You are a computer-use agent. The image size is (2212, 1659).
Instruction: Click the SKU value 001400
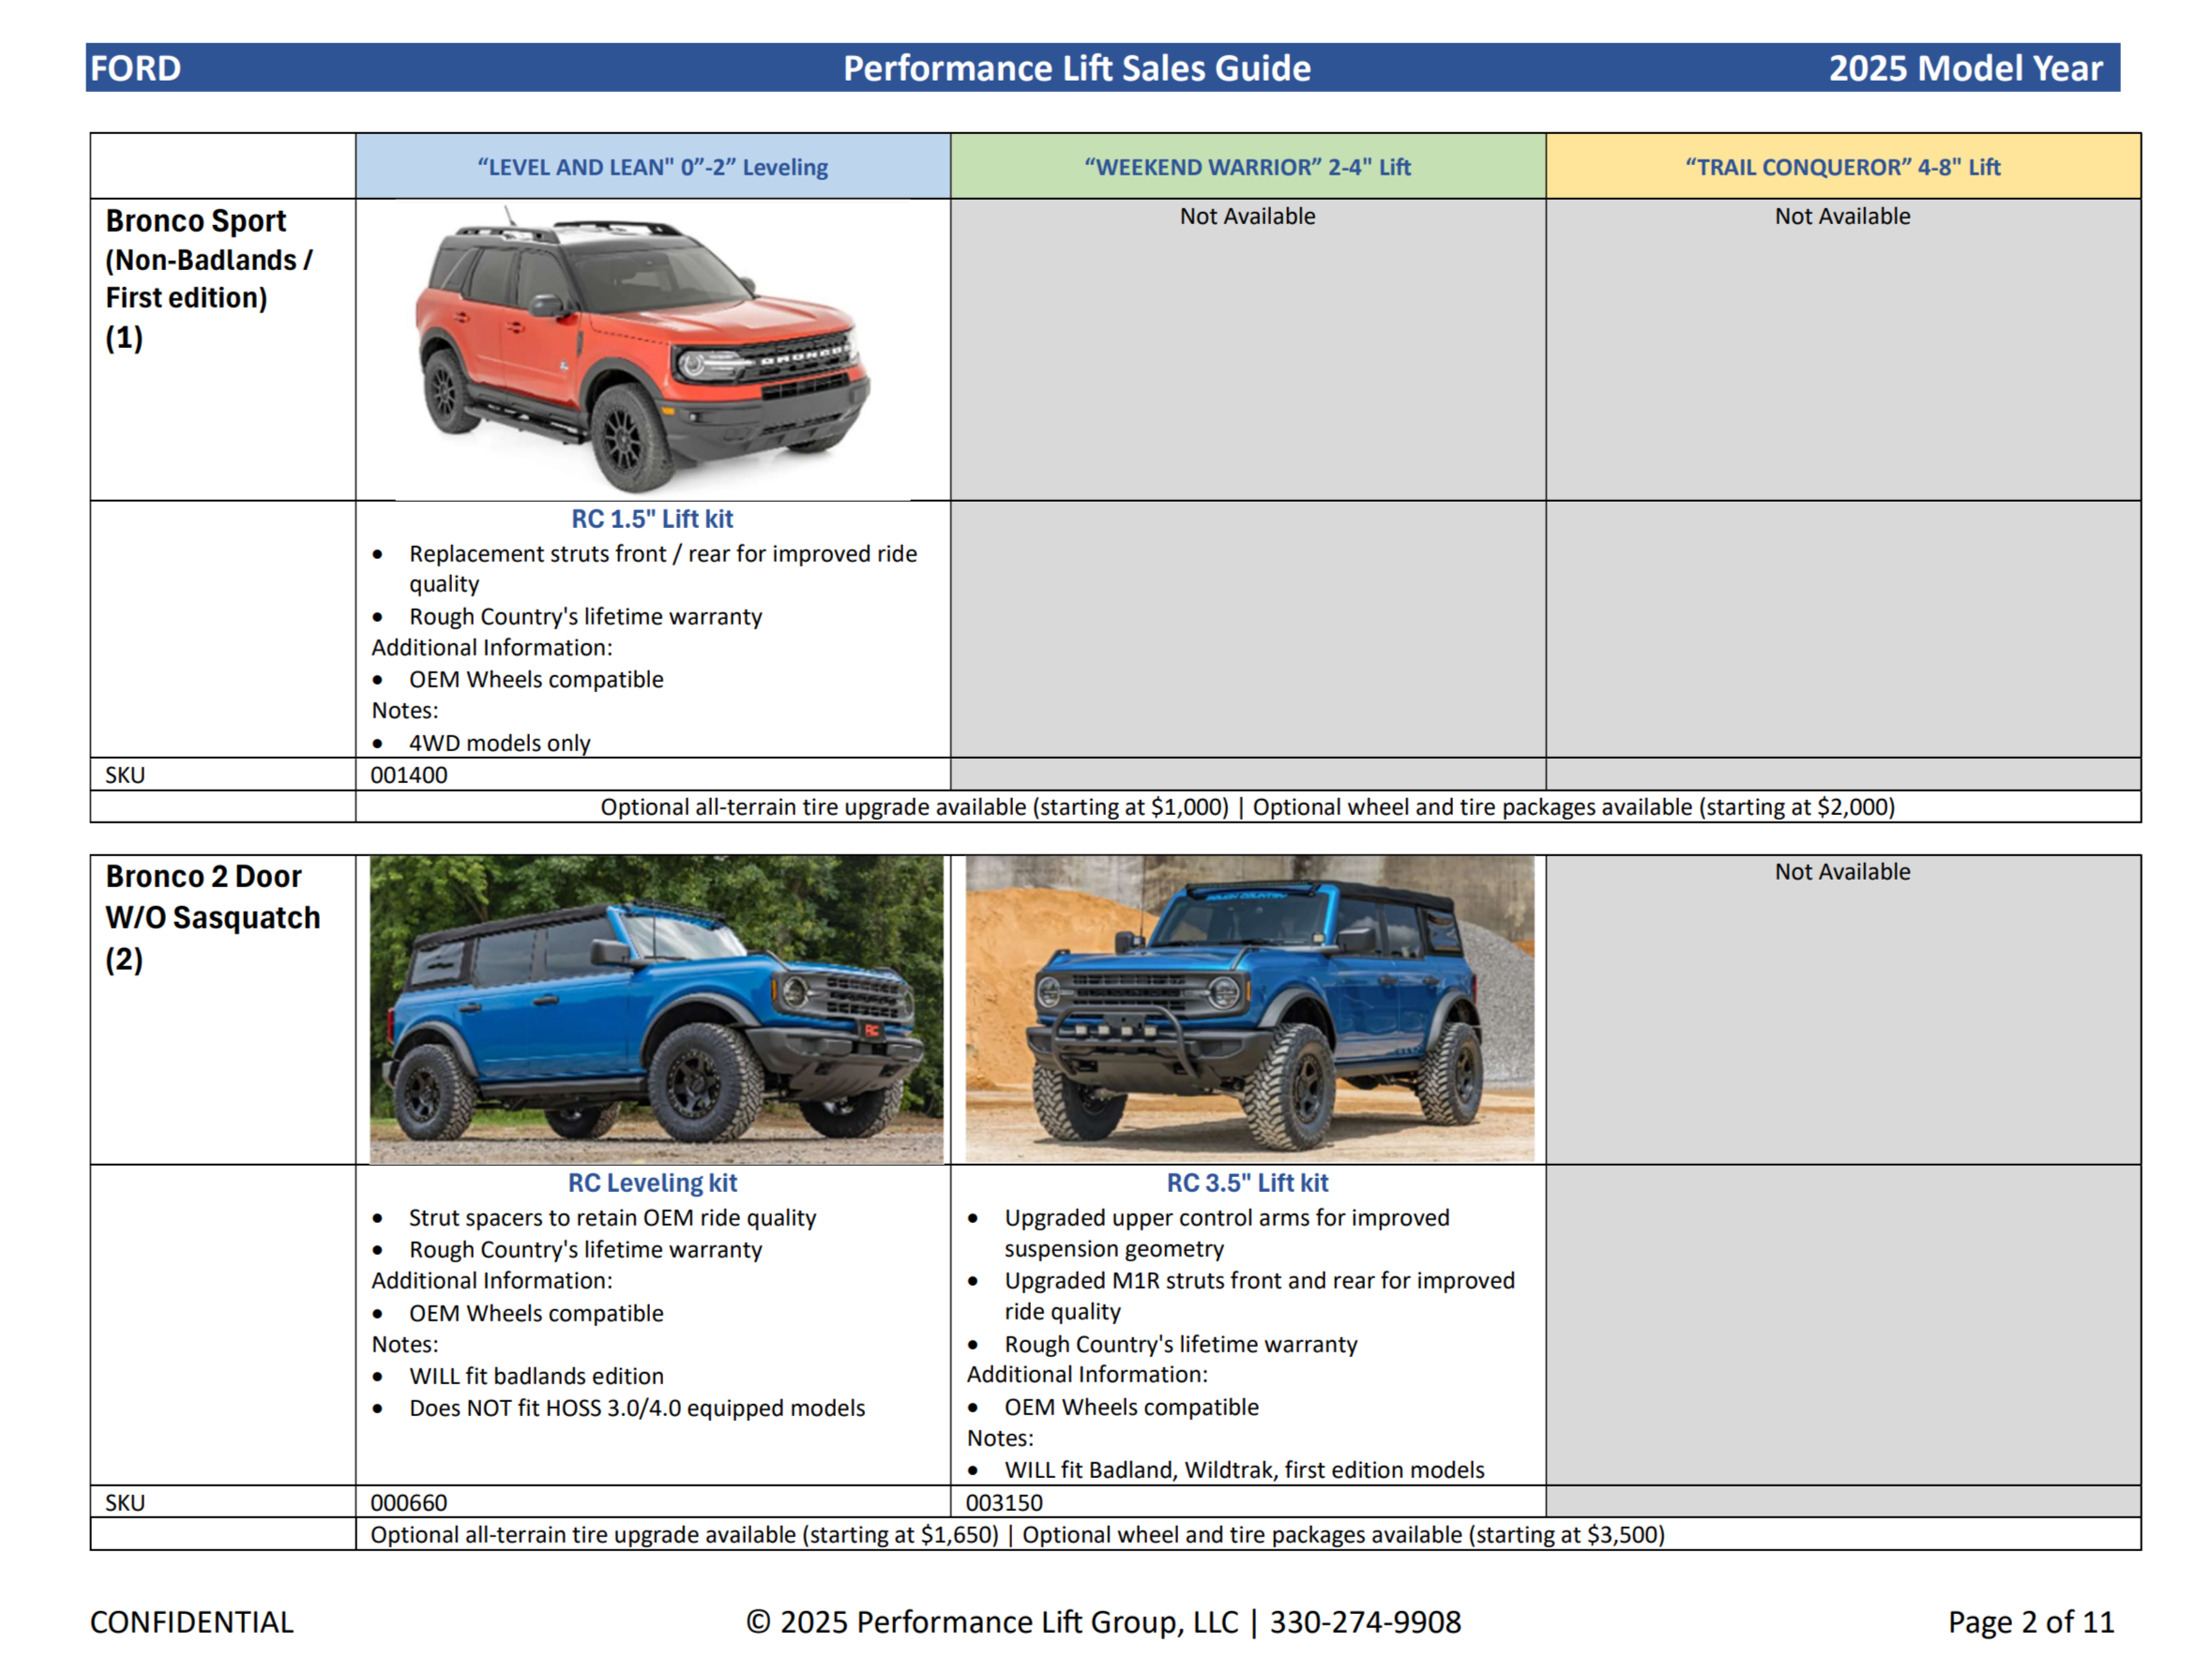409,775
